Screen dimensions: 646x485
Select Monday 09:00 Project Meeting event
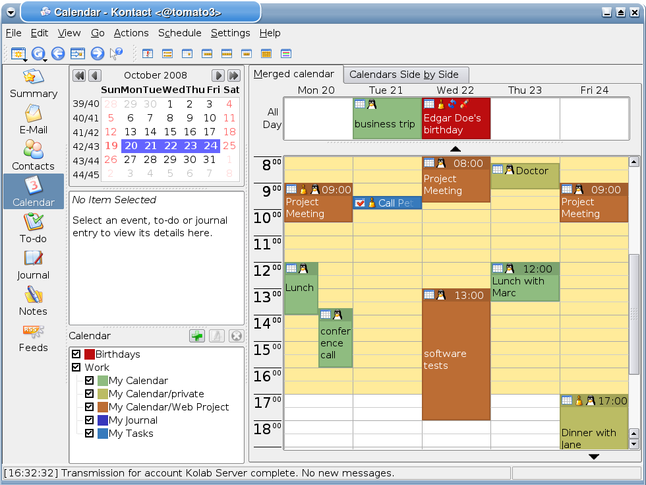(x=318, y=203)
